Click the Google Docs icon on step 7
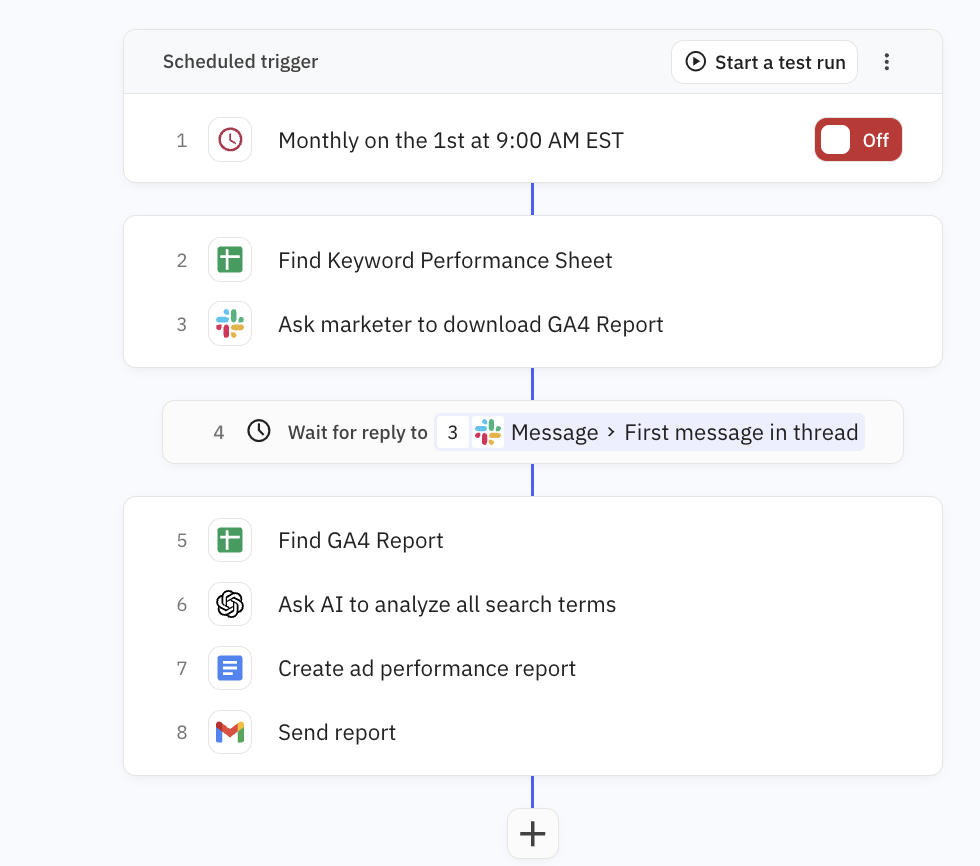The image size is (980, 866). pyautogui.click(x=230, y=668)
